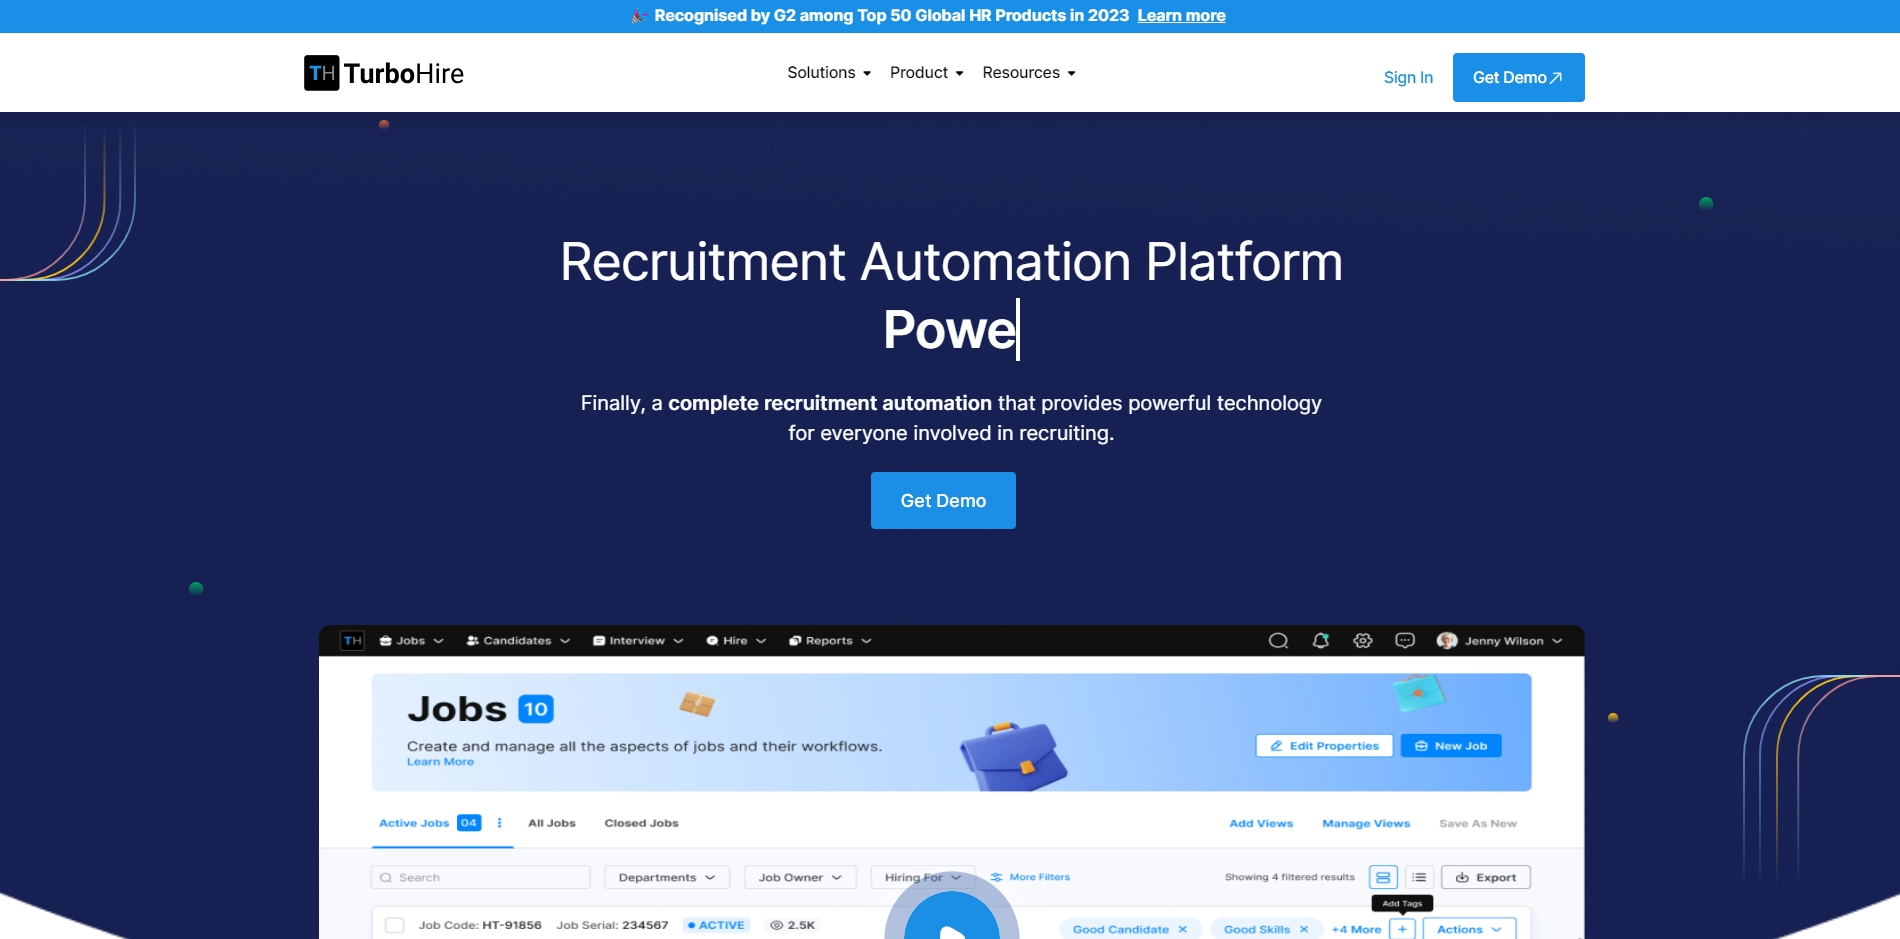The image size is (1900, 939).
Task: Click the TurboHire logo
Action: point(384,73)
